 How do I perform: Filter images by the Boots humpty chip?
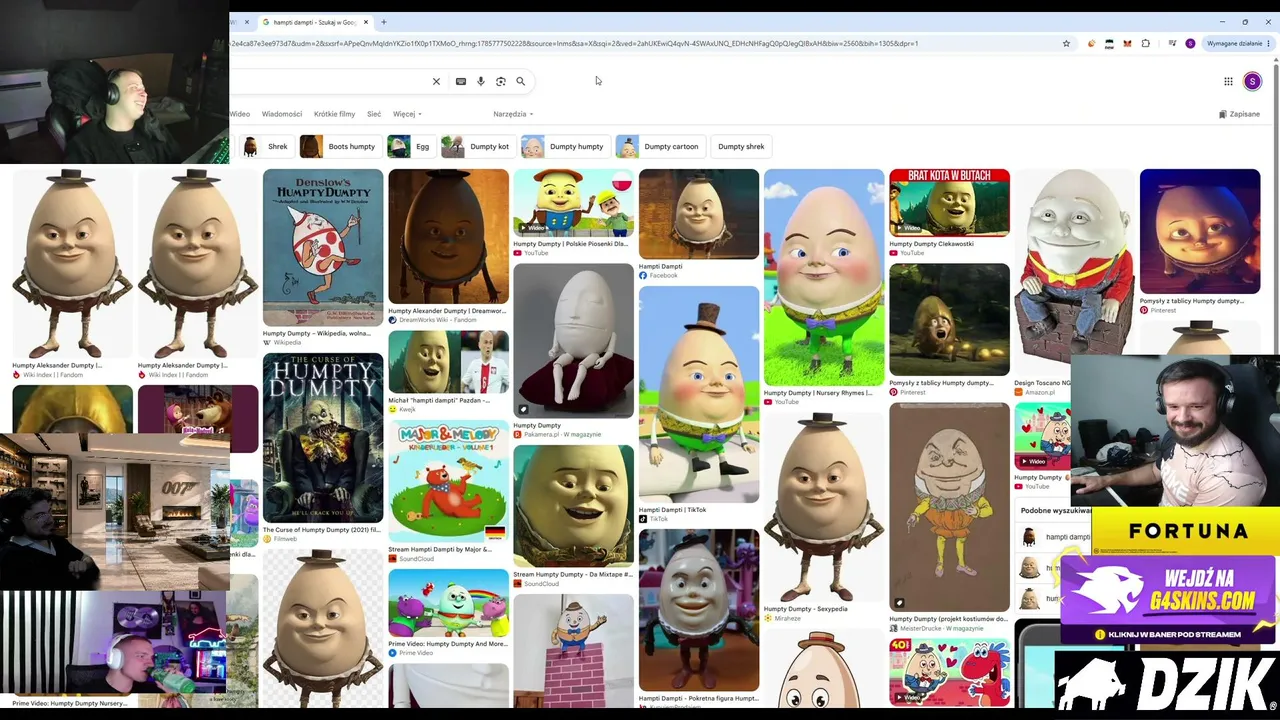[x=339, y=146]
